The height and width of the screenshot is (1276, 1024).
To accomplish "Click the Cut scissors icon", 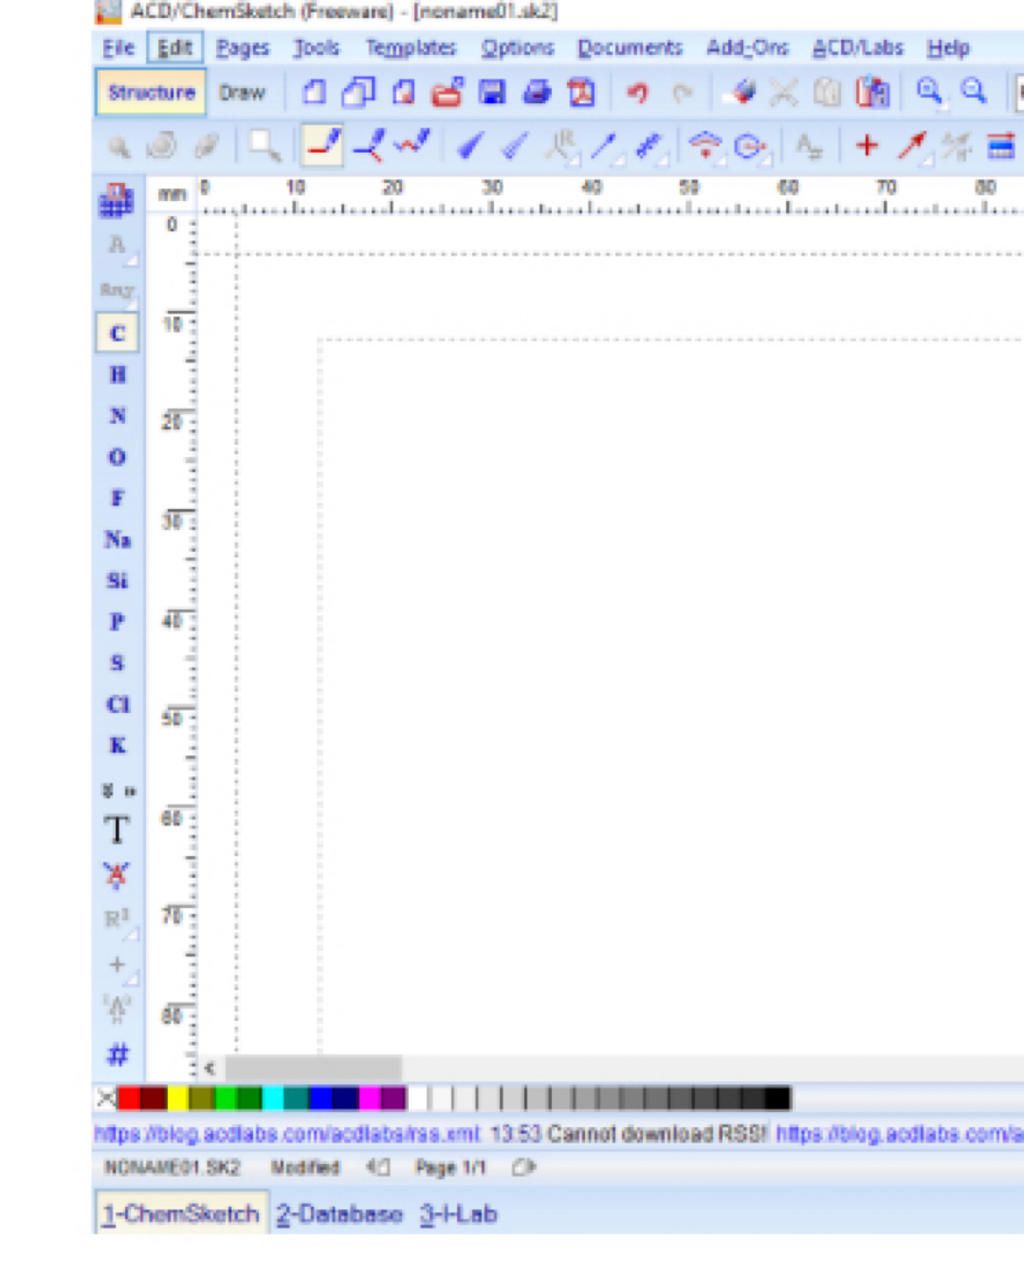I will [x=784, y=93].
